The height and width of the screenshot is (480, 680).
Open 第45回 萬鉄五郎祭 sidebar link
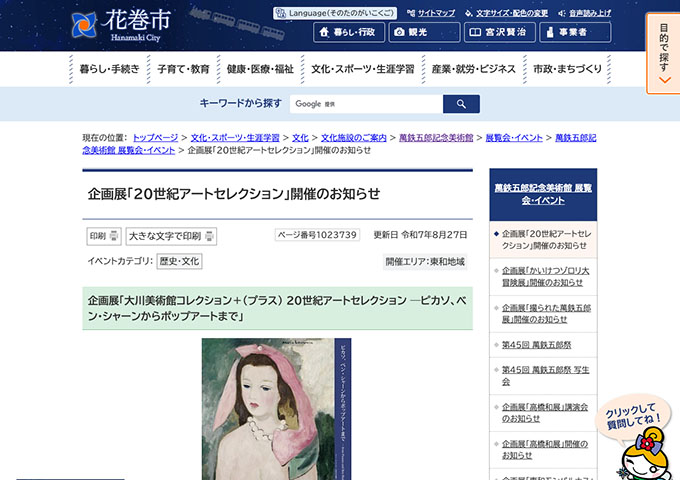click(539, 344)
